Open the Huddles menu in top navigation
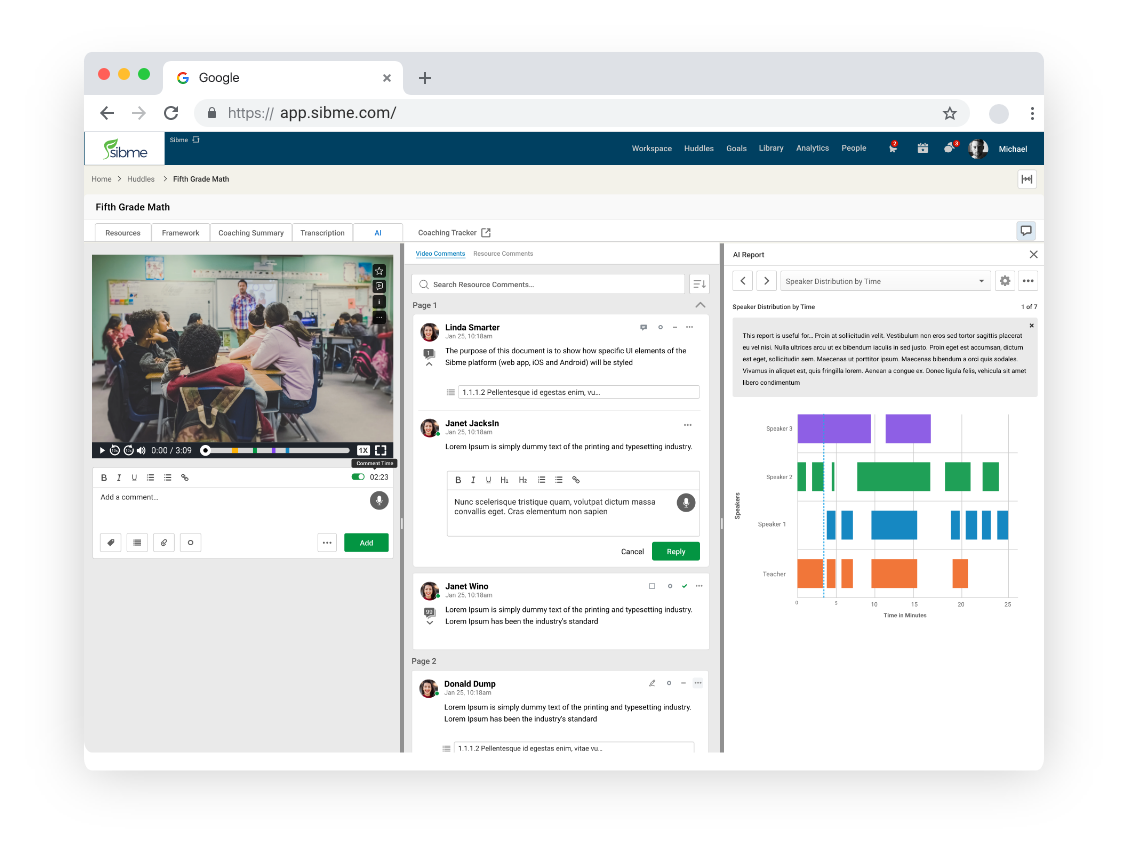1128x855 pixels. pos(699,148)
